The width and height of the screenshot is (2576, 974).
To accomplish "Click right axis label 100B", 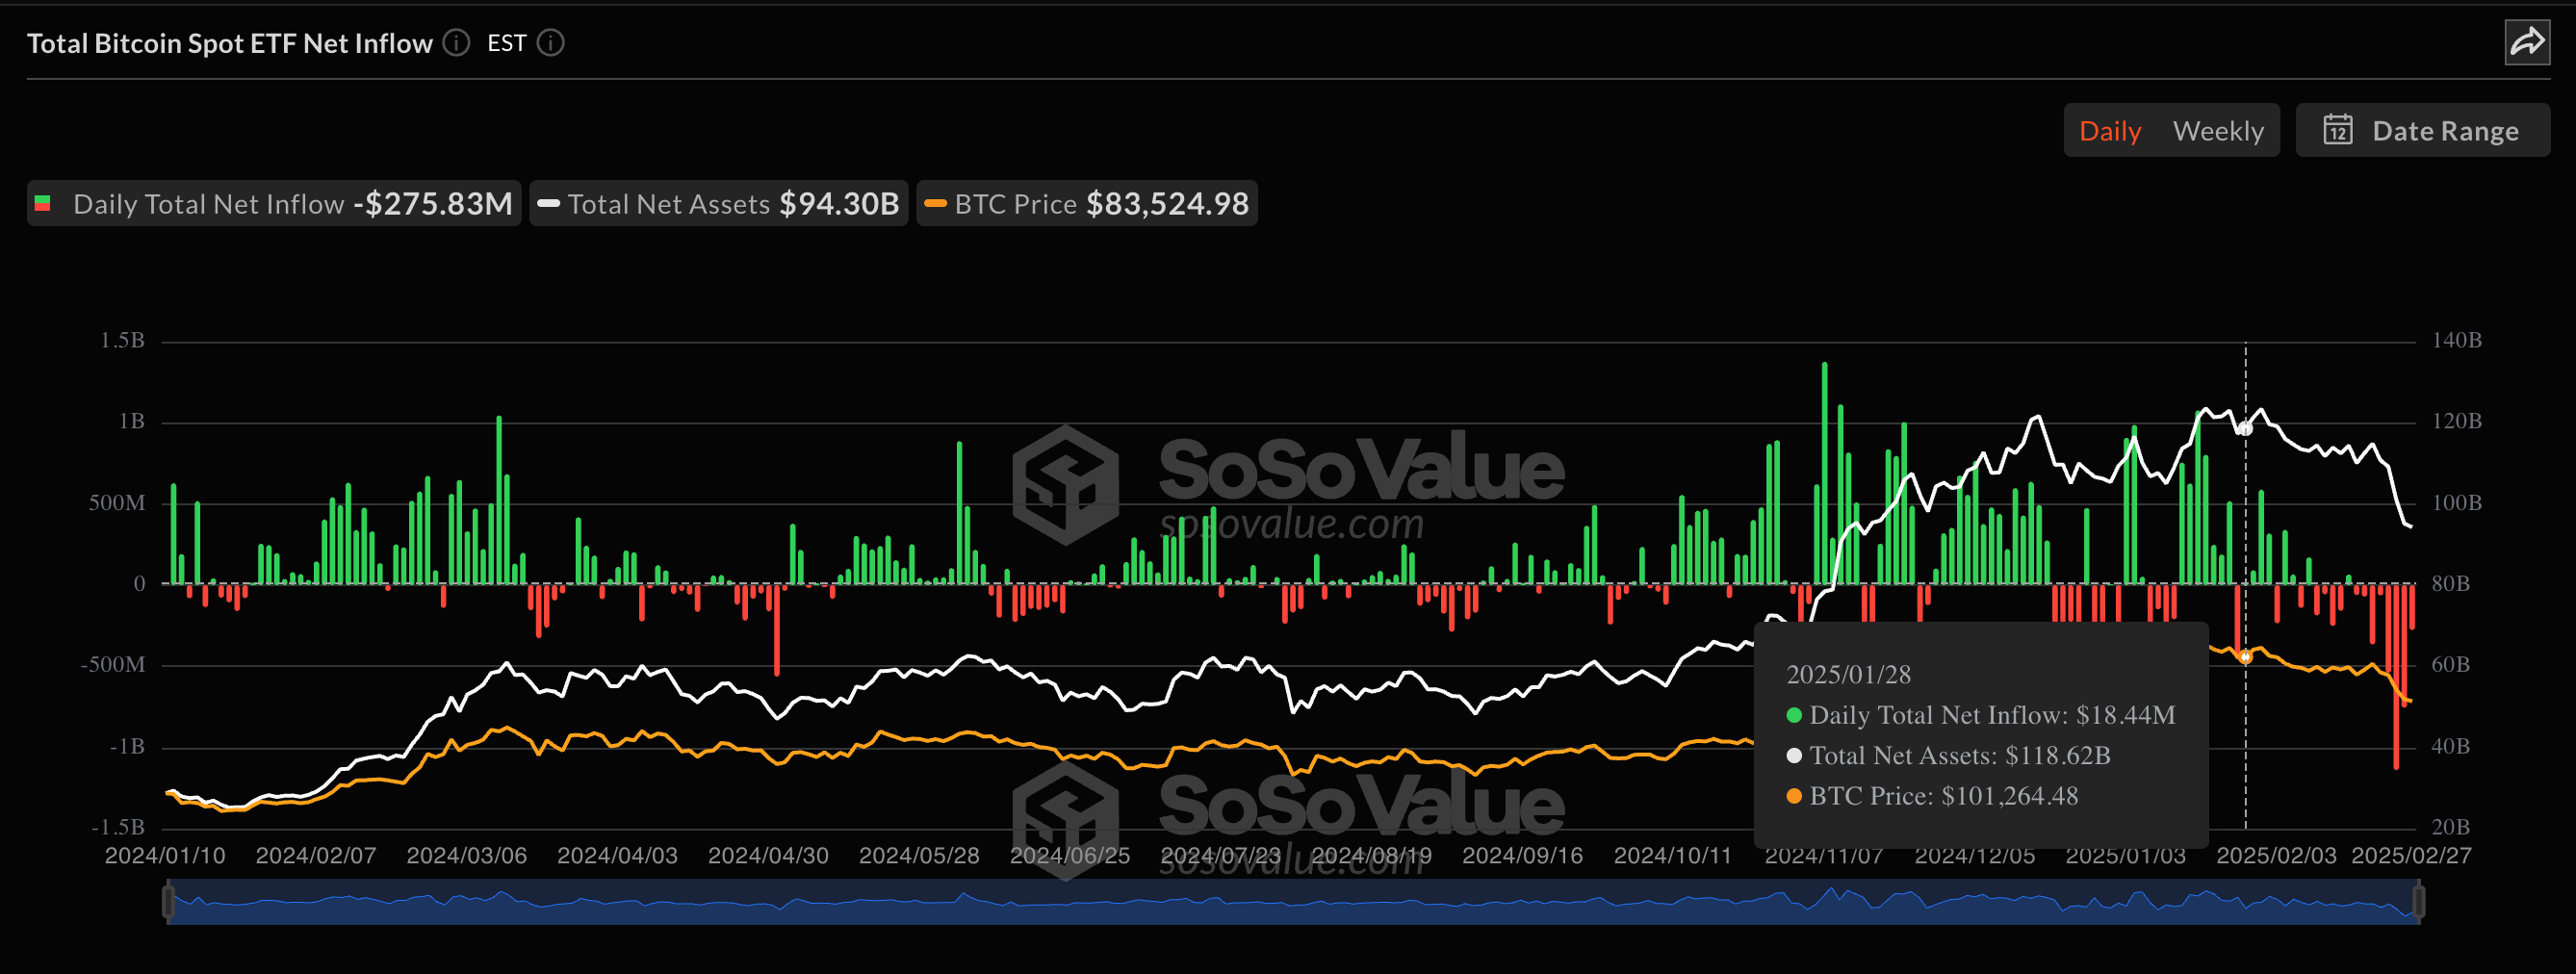I will coord(2456,503).
